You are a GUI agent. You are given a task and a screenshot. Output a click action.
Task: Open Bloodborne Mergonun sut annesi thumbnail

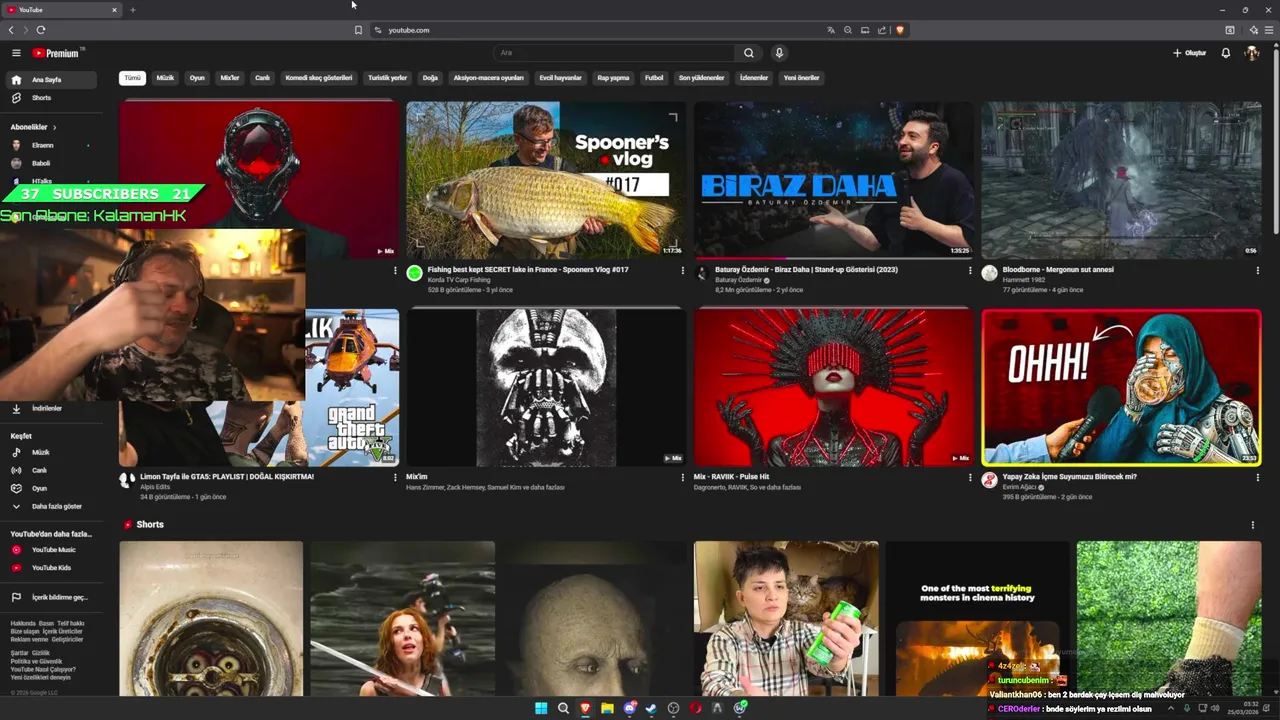point(1121,180)
